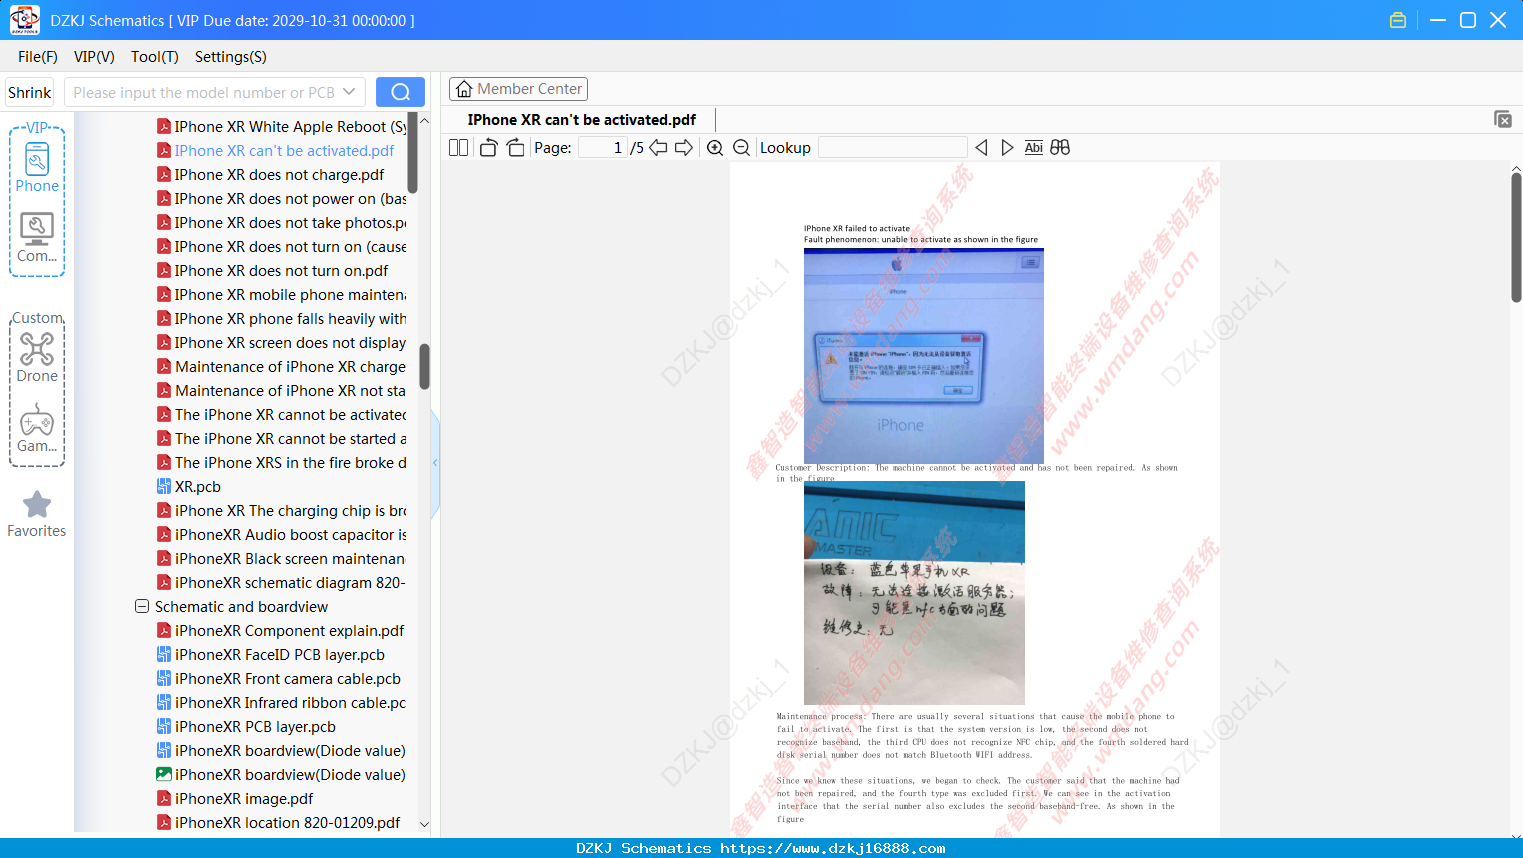Collapse the file tree with side handle
This screenshot has height=858, width=1523.
[x=435, y=462]
